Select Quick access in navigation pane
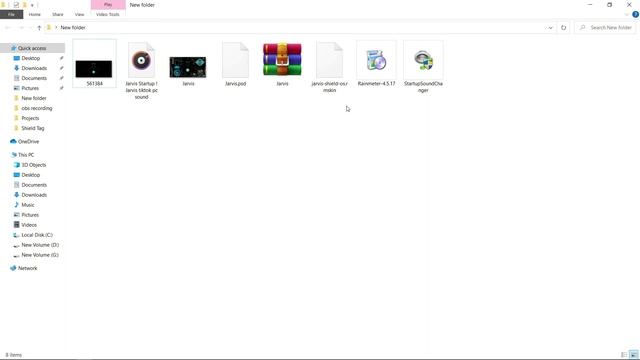Screen dimensions: 640x360 click(32, 48)
